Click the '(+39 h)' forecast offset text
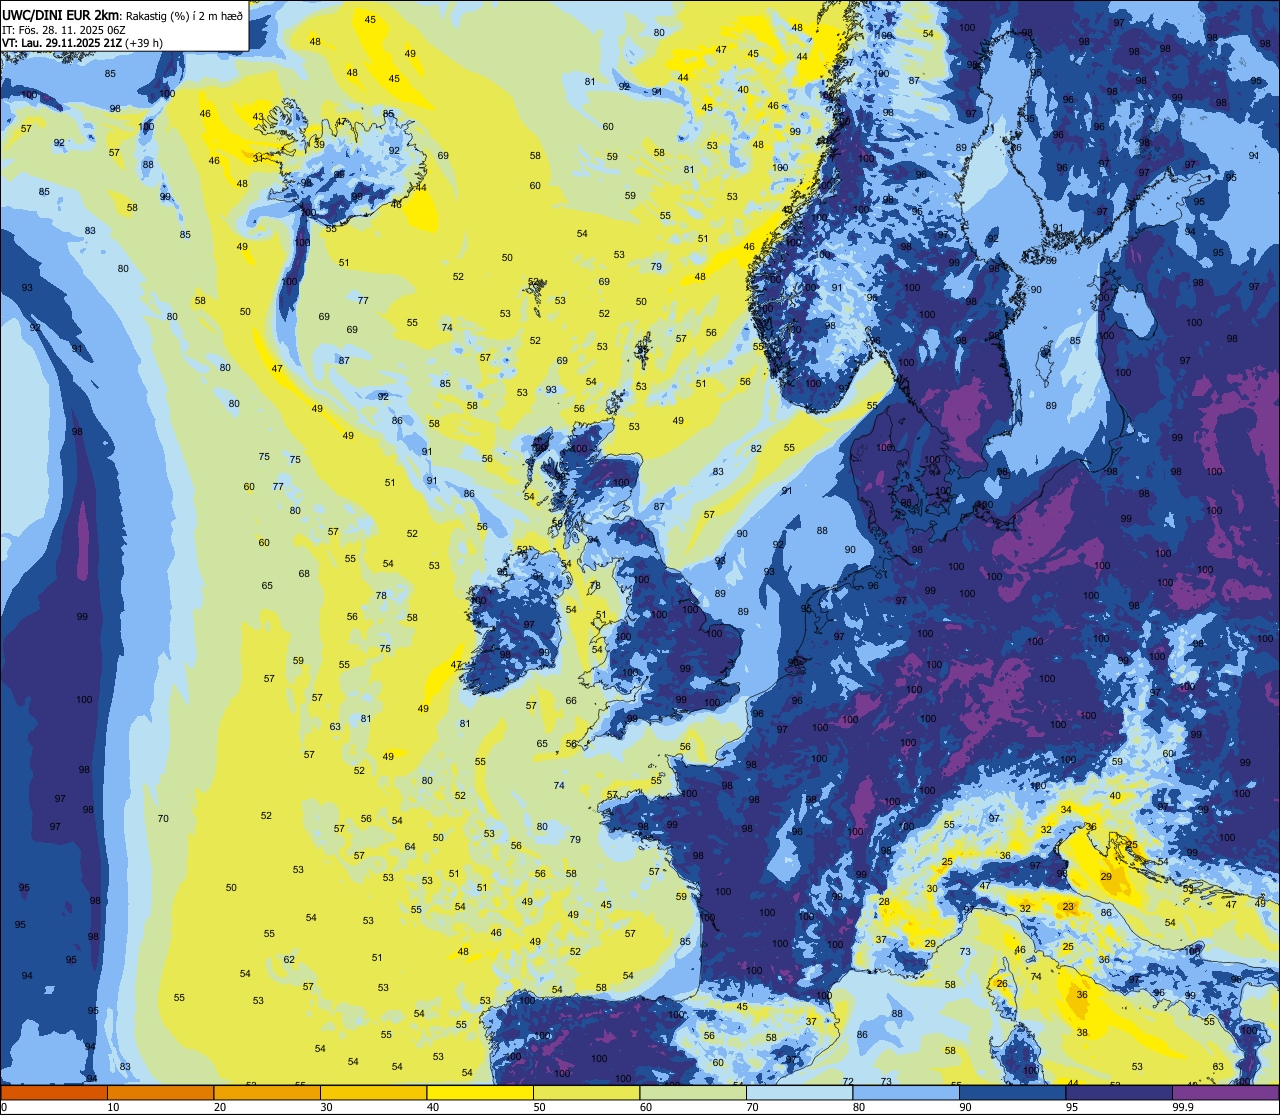This screenshot has height=1115, width=1280. pyautogui.click(x=144, y=43)
